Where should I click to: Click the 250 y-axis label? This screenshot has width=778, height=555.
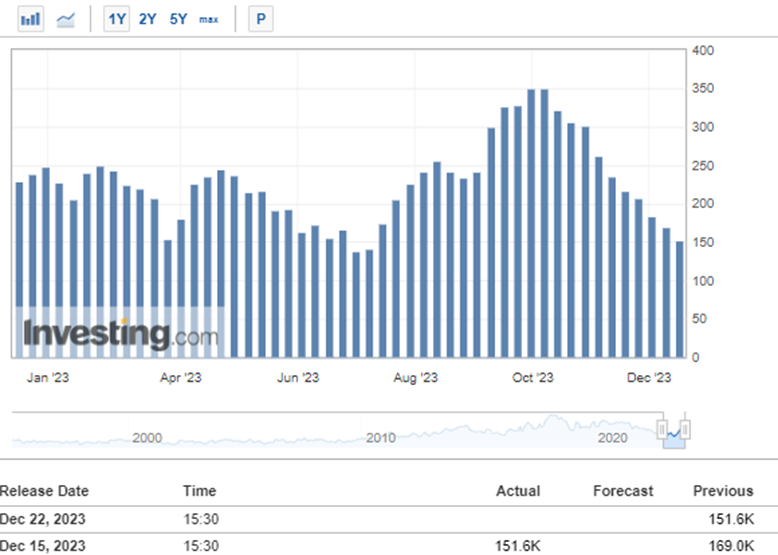click(703, 166)
